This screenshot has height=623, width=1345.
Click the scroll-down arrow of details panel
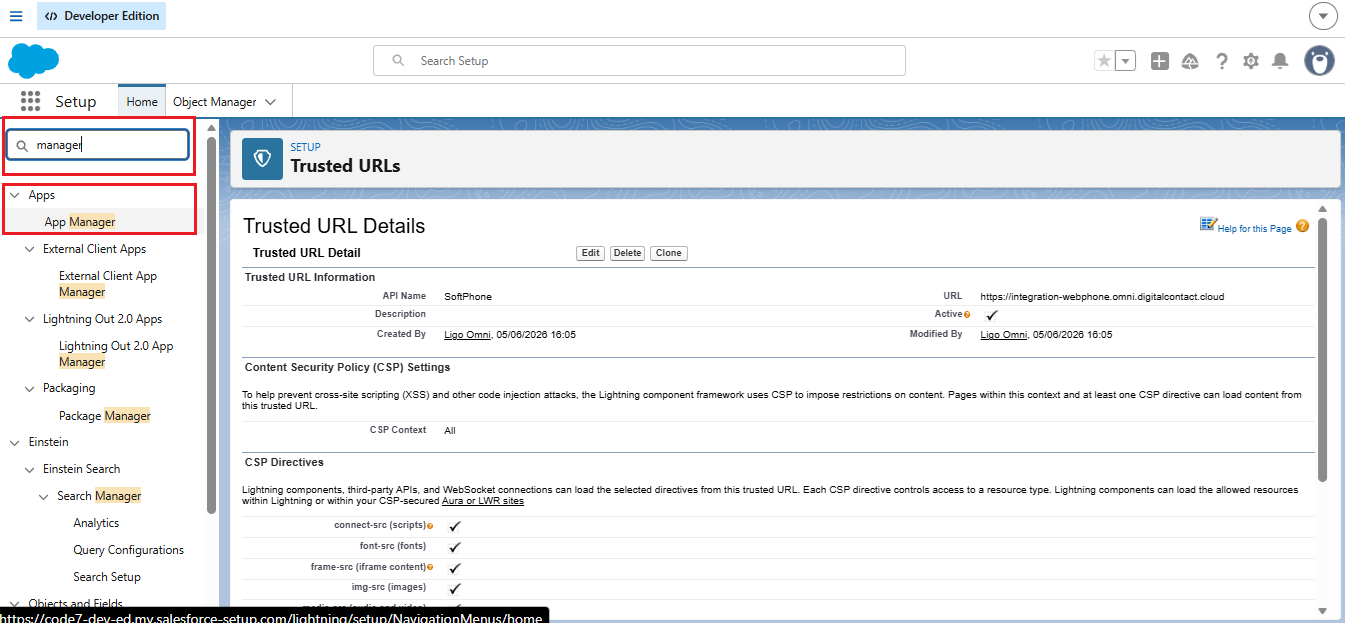[x=1323, y=610]
